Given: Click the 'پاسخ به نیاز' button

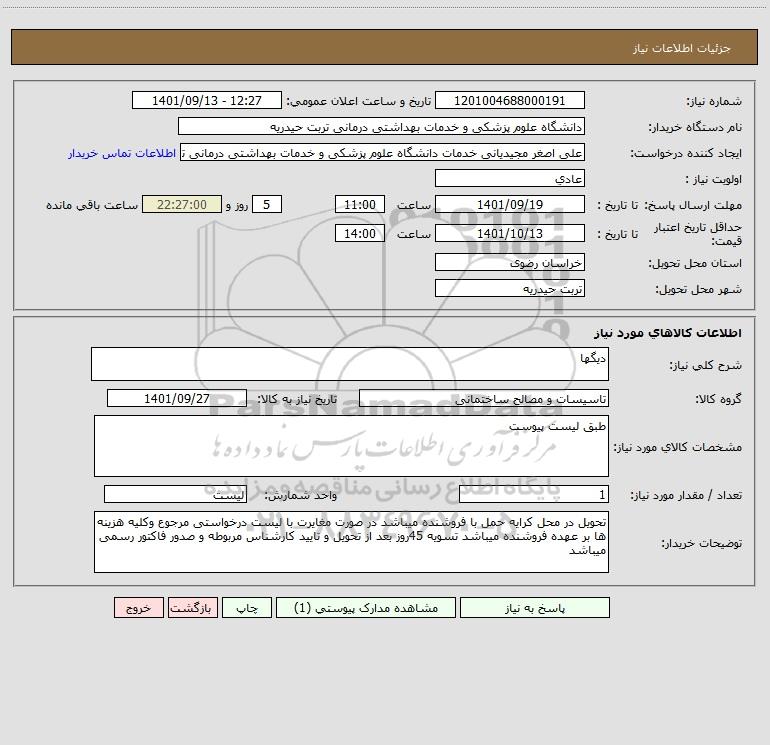Looking at the screenshot, I should (535, 608).
